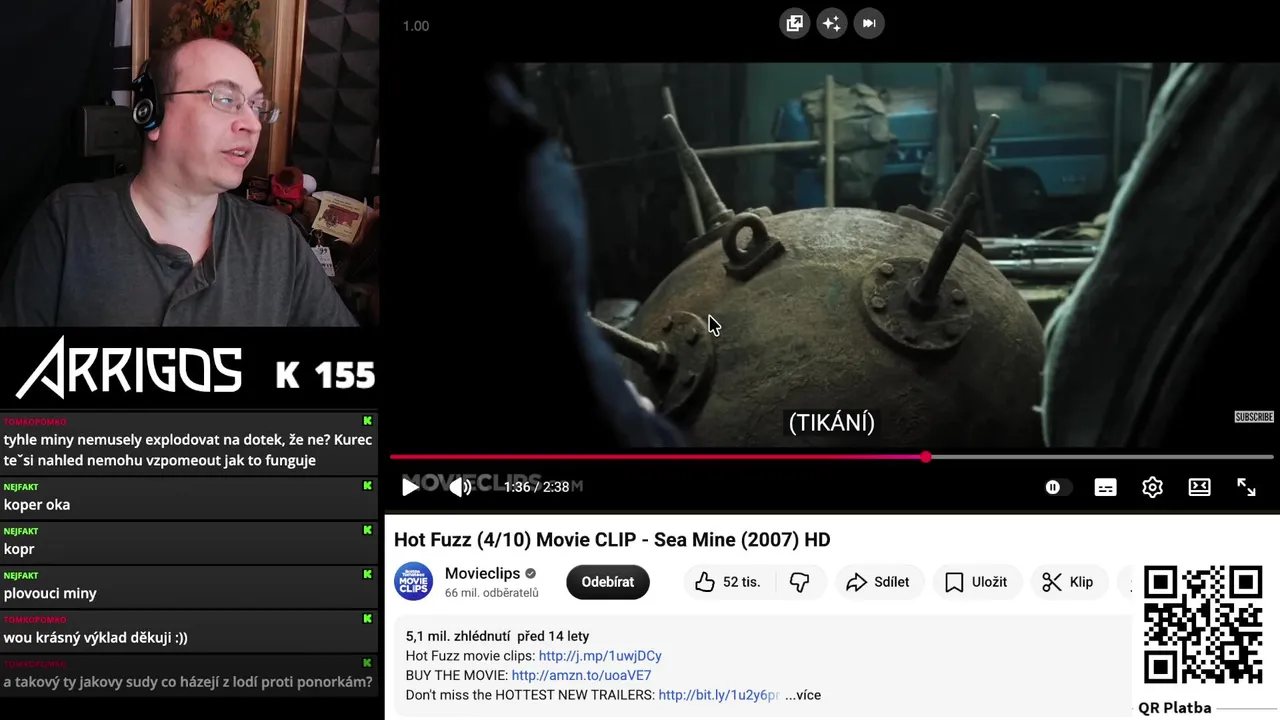Open the bit.ly HOTTEST NEW TRAILERS link
Image resolution: width=1280 pixels, height=720 pixels.
[x=718, y=695]
